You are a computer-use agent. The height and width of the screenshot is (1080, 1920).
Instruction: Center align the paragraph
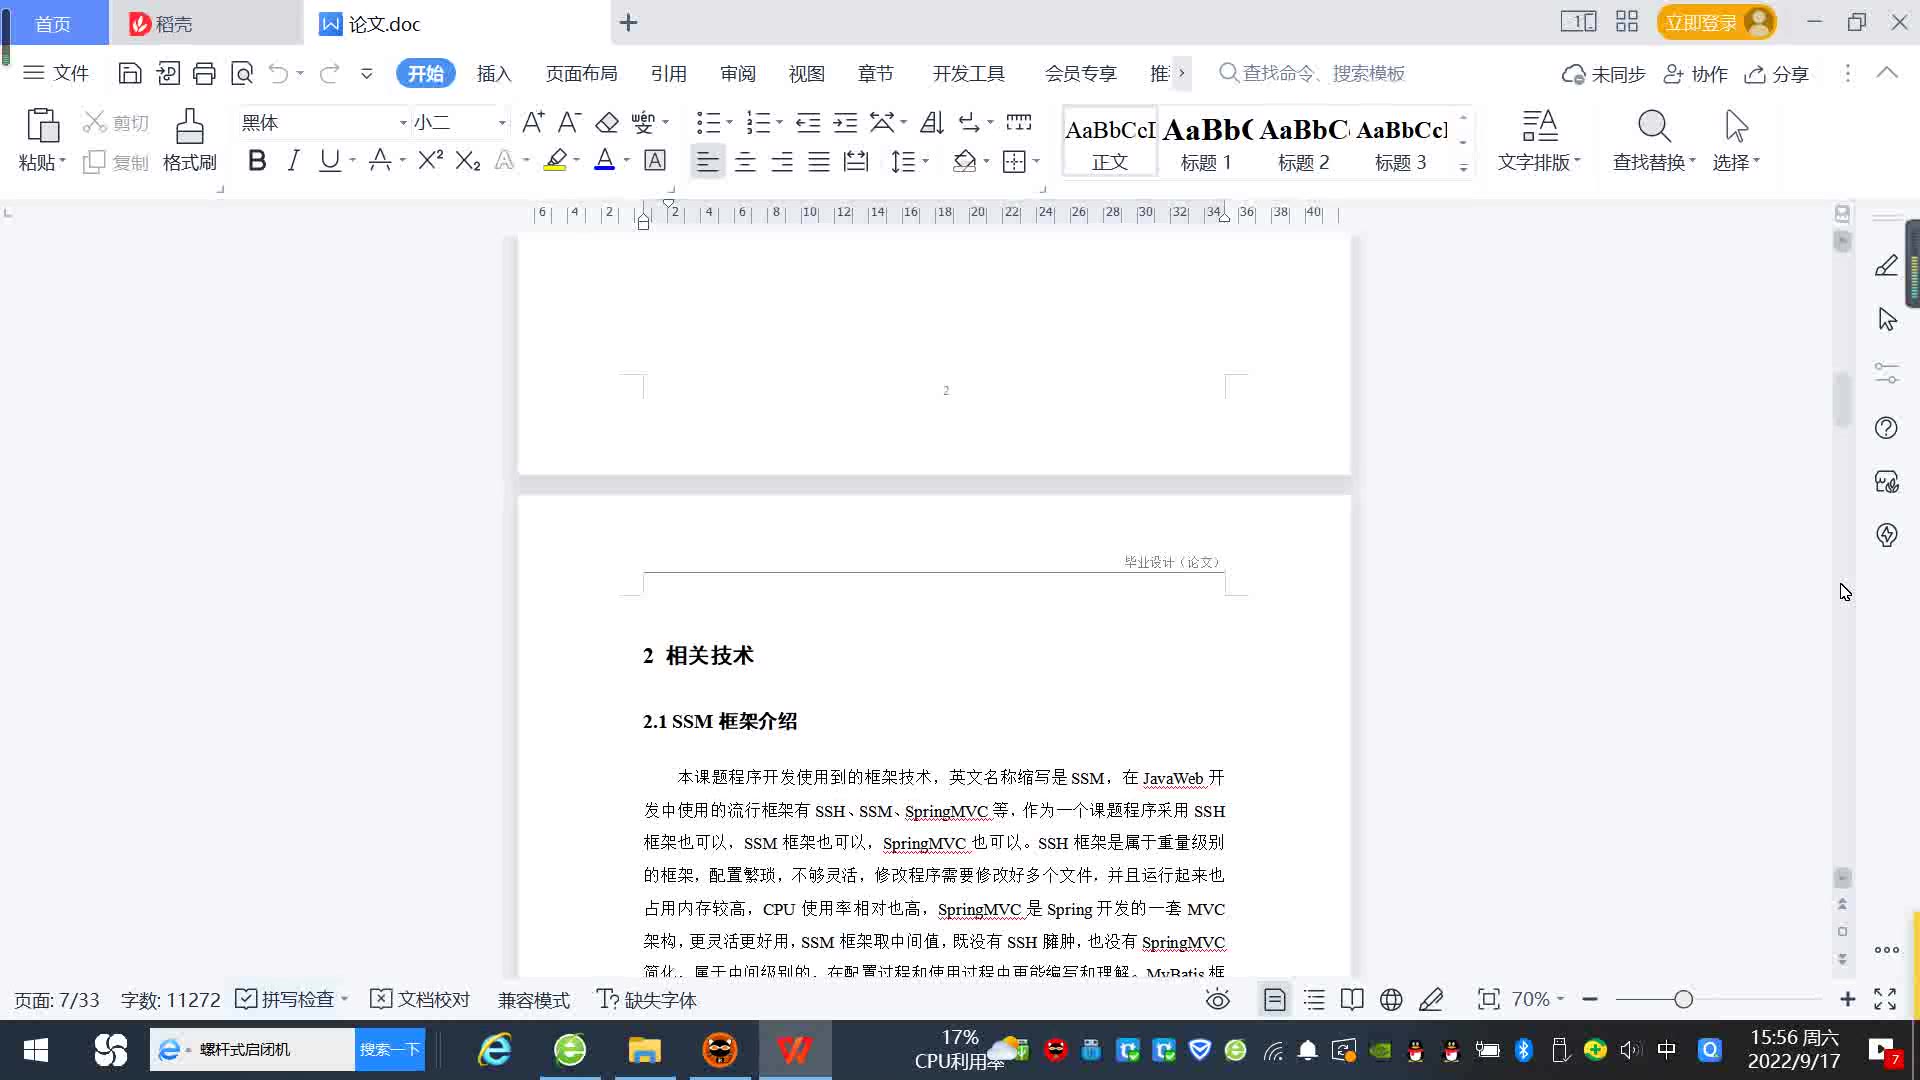click(x=745, y=161)
